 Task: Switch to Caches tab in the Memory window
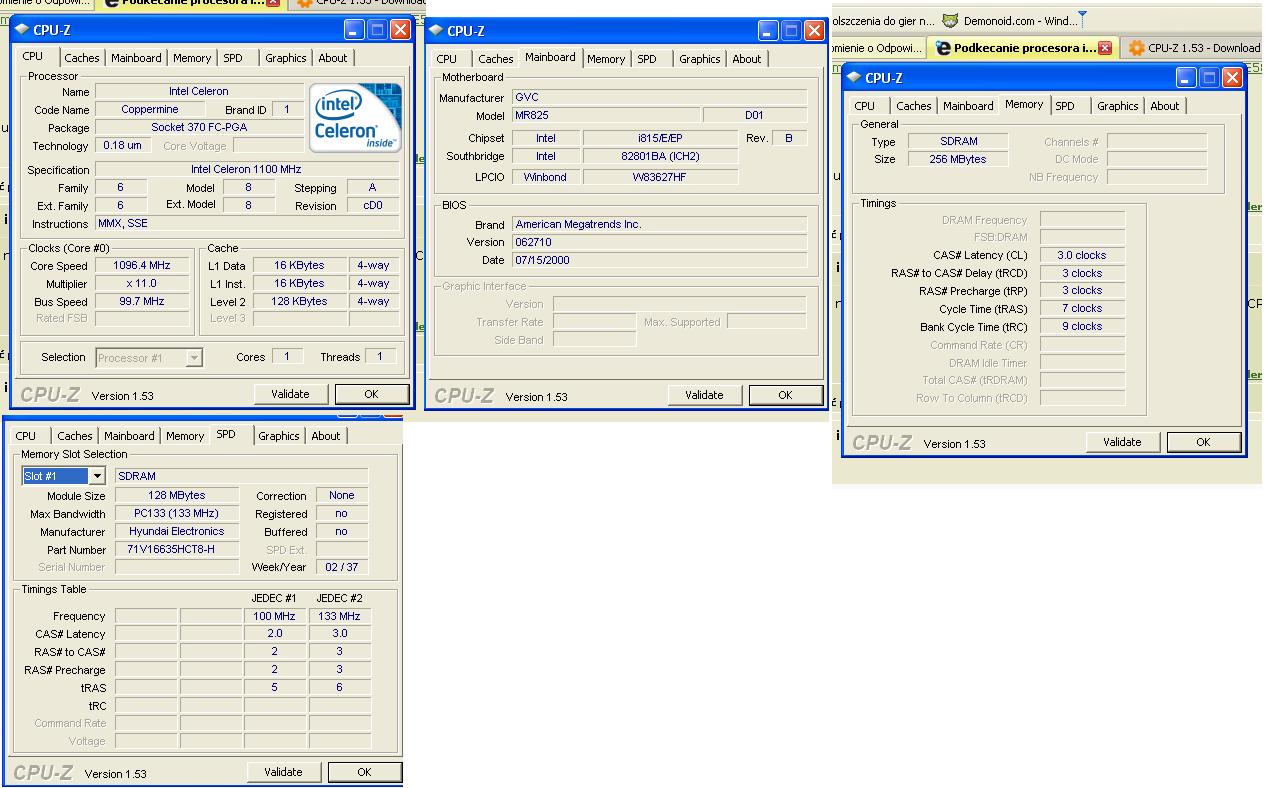[x=914, y=106]
